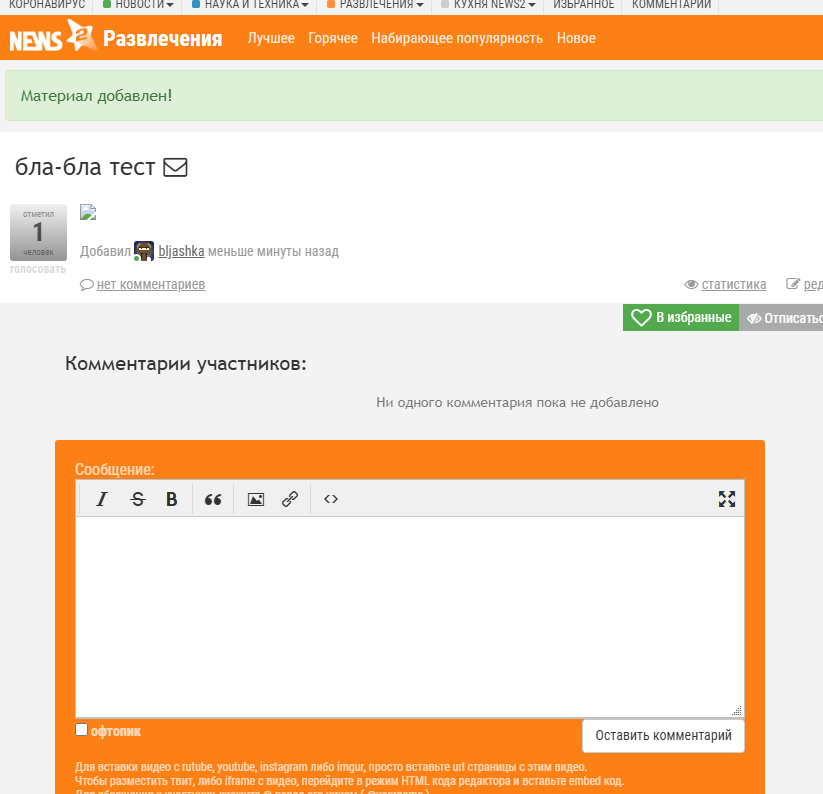
Task: Switch editor to HTML code mode
Action: point(331,499)
